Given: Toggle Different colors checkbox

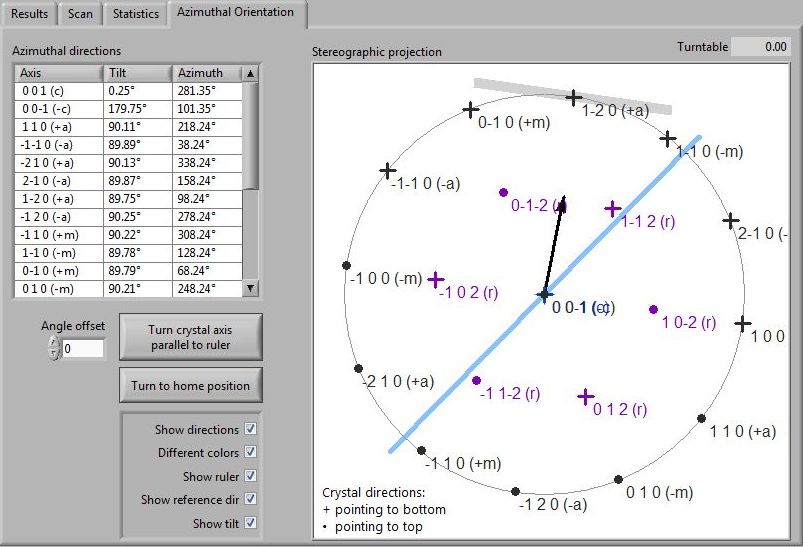Looking at the screenshot, I should coord(250,452).
